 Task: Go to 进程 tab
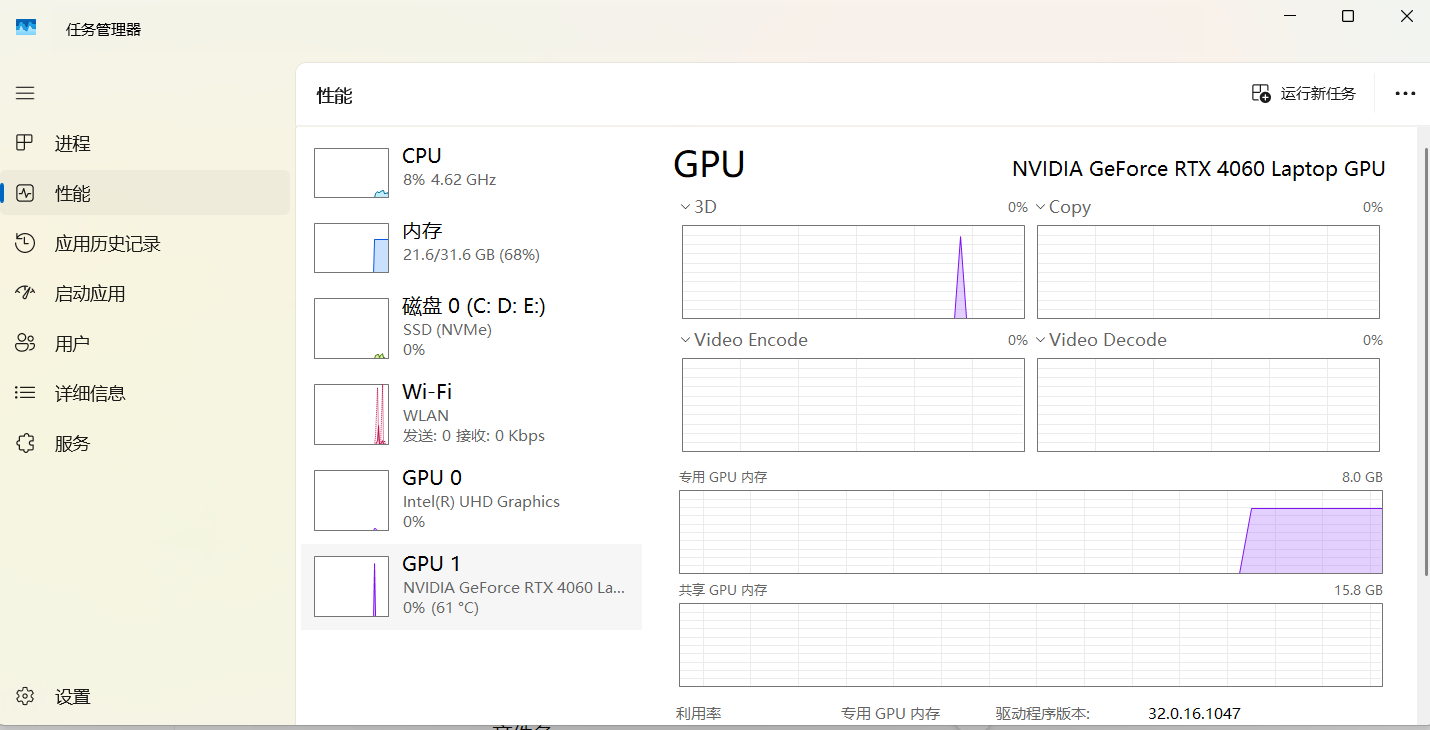coord(145,143)
